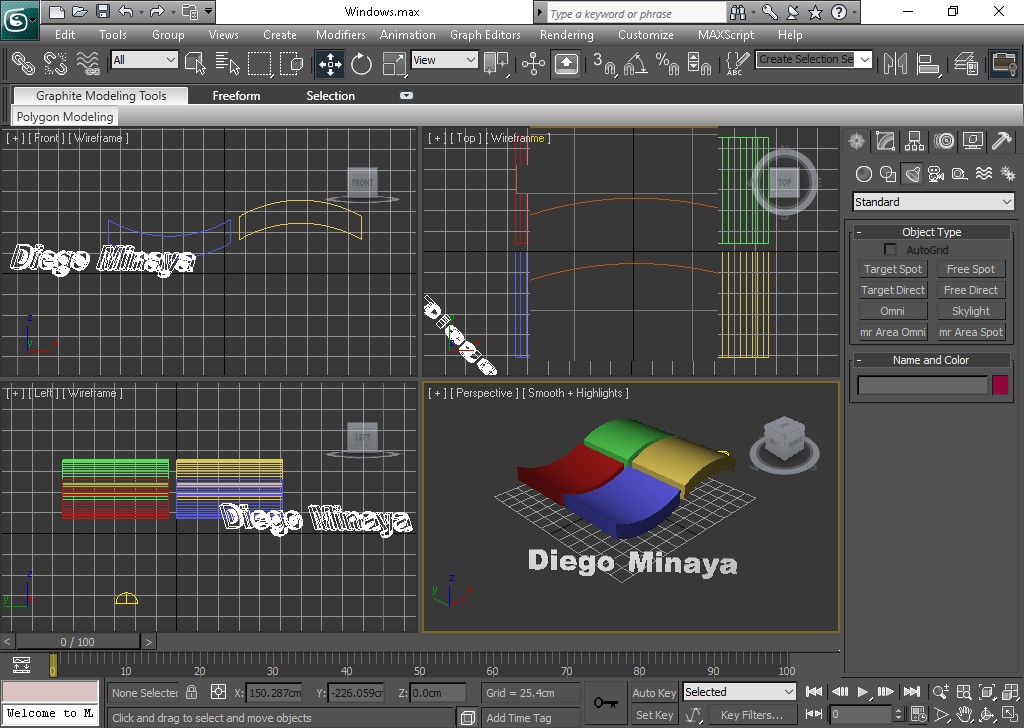Open the Select by Name list
The width and height of the screenshot is (1024, 728).
point(227,63)
